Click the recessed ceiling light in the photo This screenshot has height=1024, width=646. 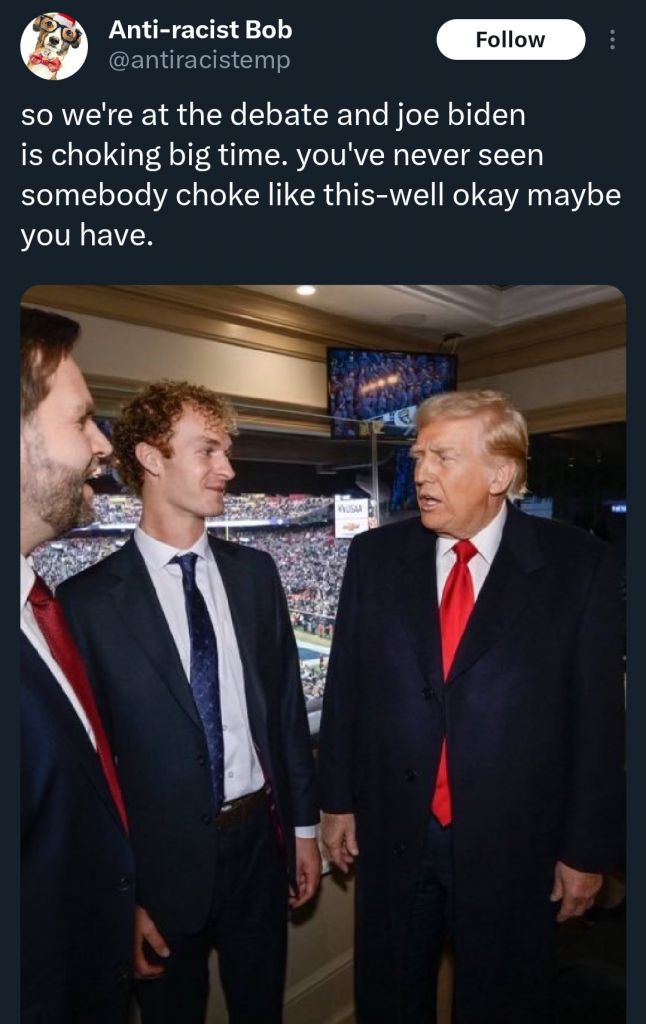tap(305, 290)
